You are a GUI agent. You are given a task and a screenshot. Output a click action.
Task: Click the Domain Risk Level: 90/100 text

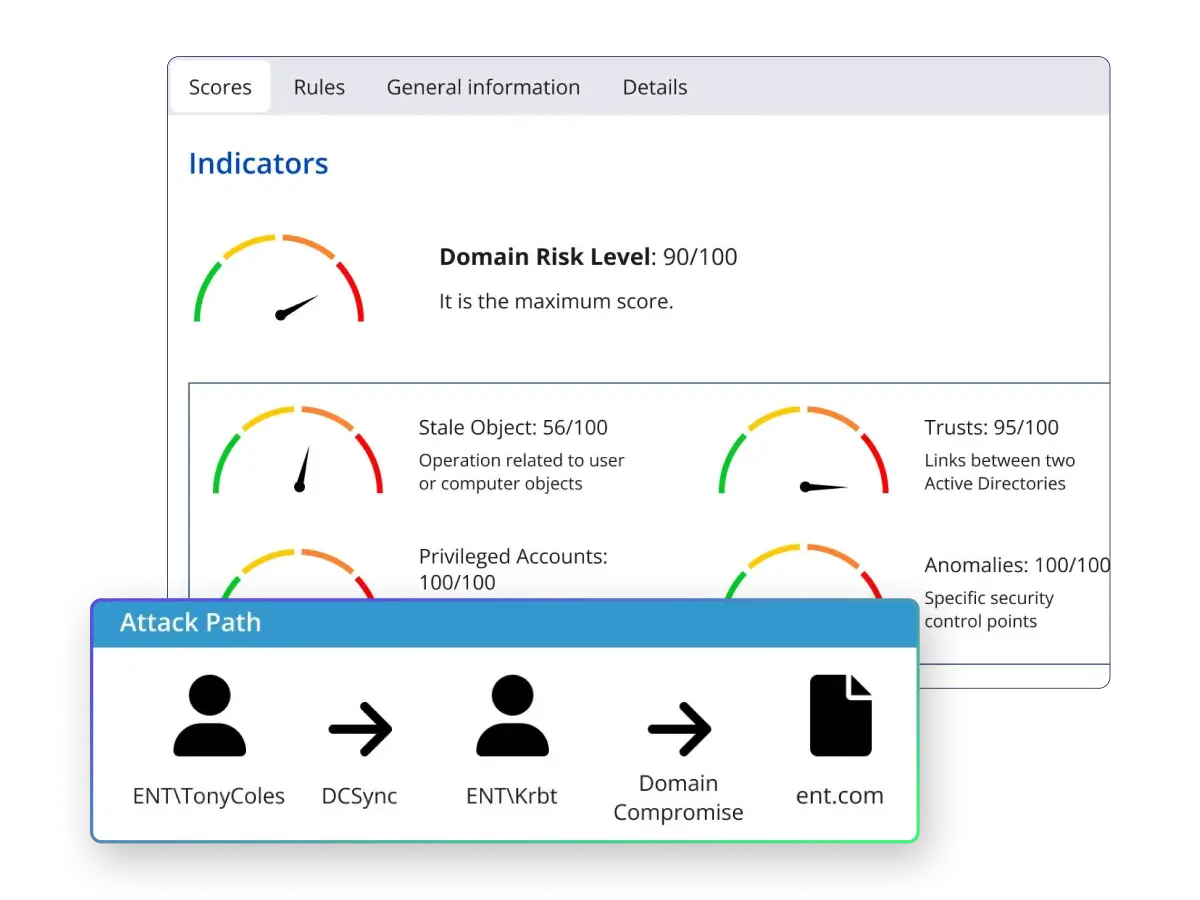point(588,257)
